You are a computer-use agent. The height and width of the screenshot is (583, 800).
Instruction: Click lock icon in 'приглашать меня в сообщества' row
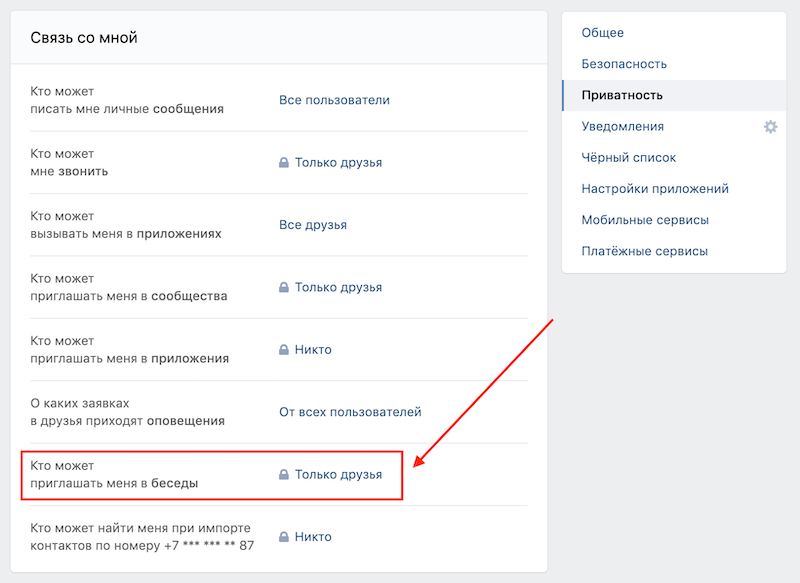coord(284,287)
